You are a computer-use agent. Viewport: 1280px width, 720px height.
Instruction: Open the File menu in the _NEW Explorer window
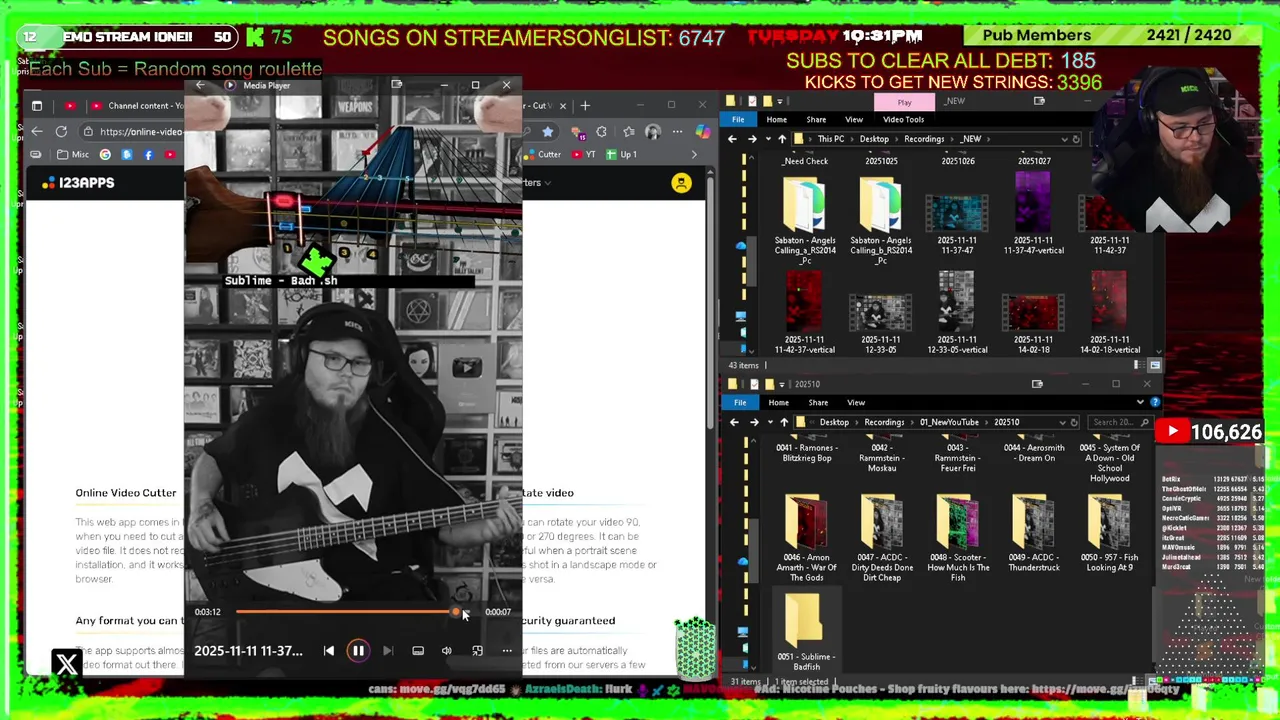(x=738, y=119)
